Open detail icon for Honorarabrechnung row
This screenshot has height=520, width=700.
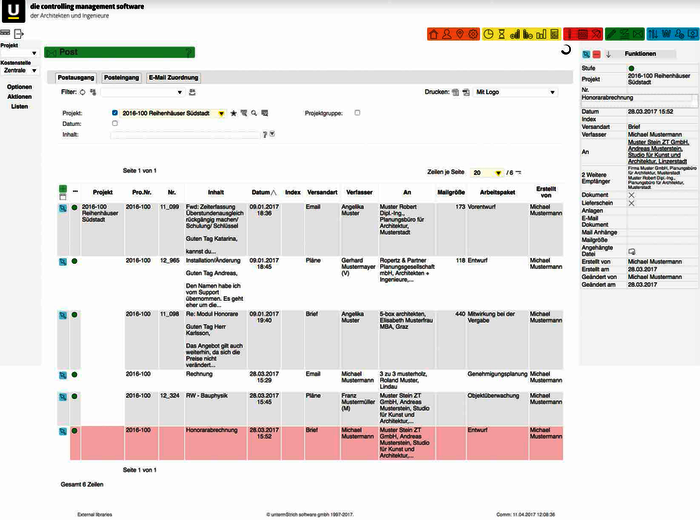coord(63,432)
